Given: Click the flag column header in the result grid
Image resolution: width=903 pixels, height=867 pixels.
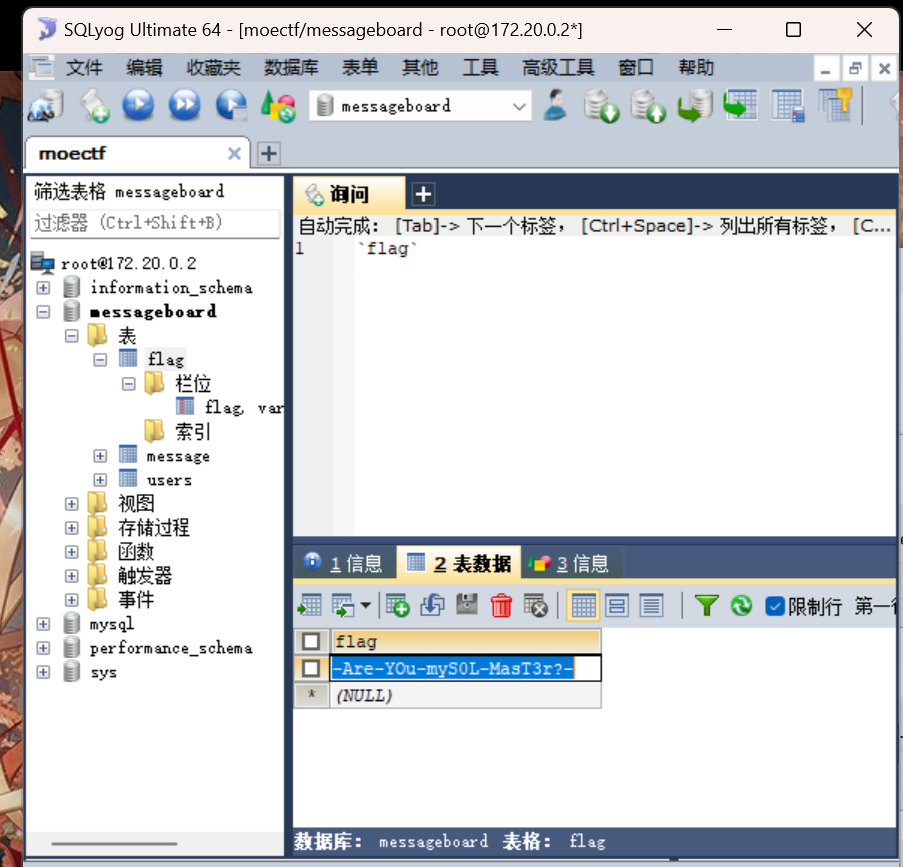Looking at the screenshot, I should click(465, 641).
